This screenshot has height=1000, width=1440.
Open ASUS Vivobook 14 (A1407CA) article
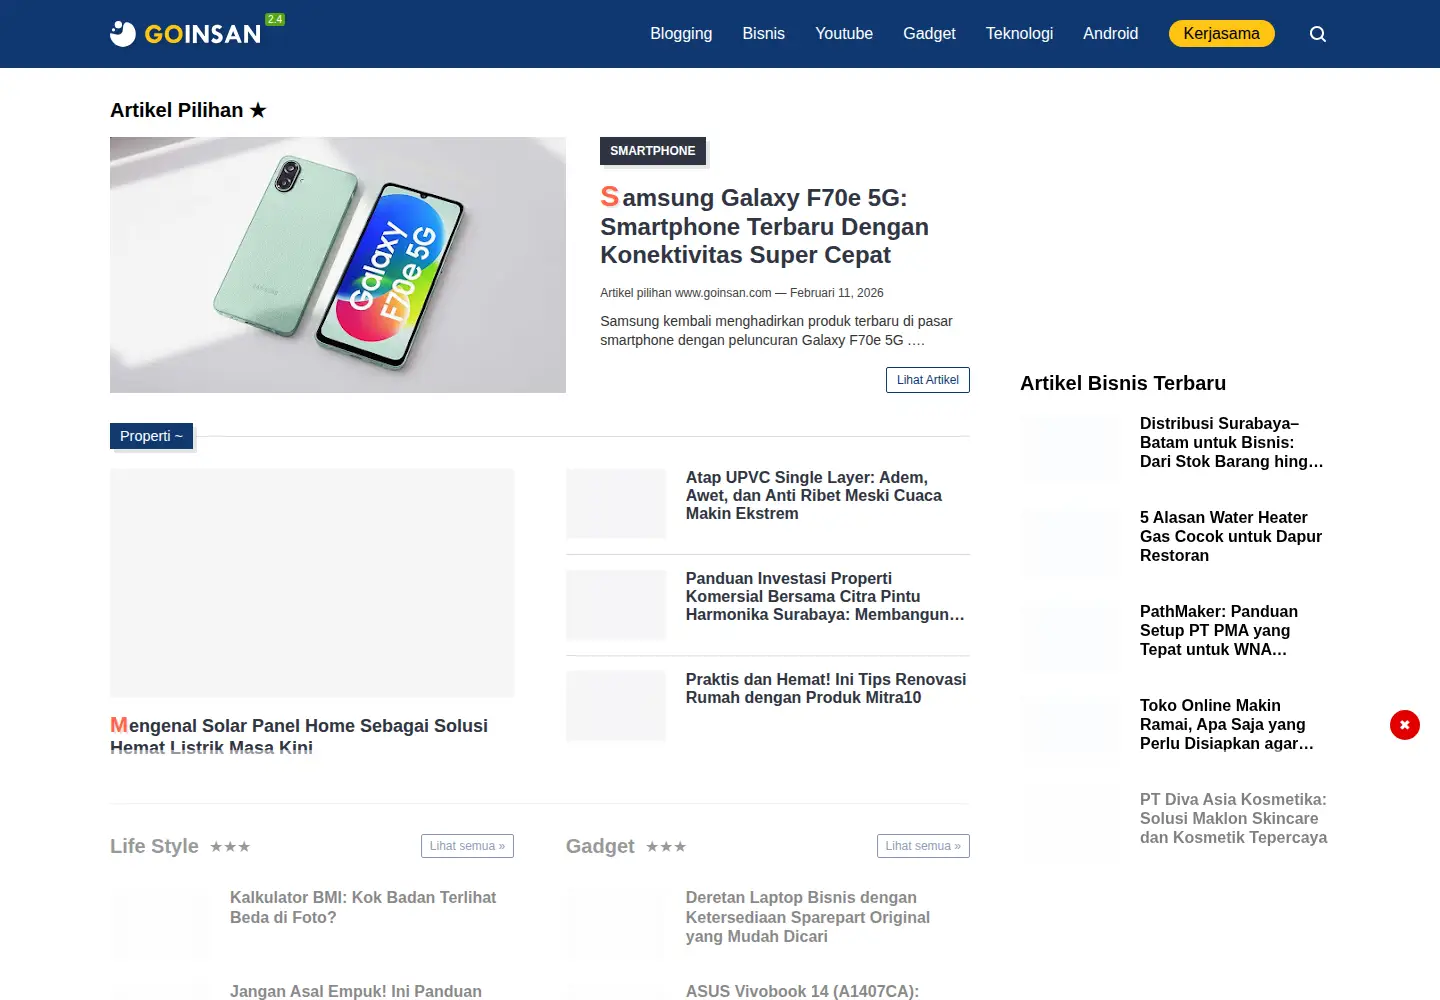(x=802, y=991)
